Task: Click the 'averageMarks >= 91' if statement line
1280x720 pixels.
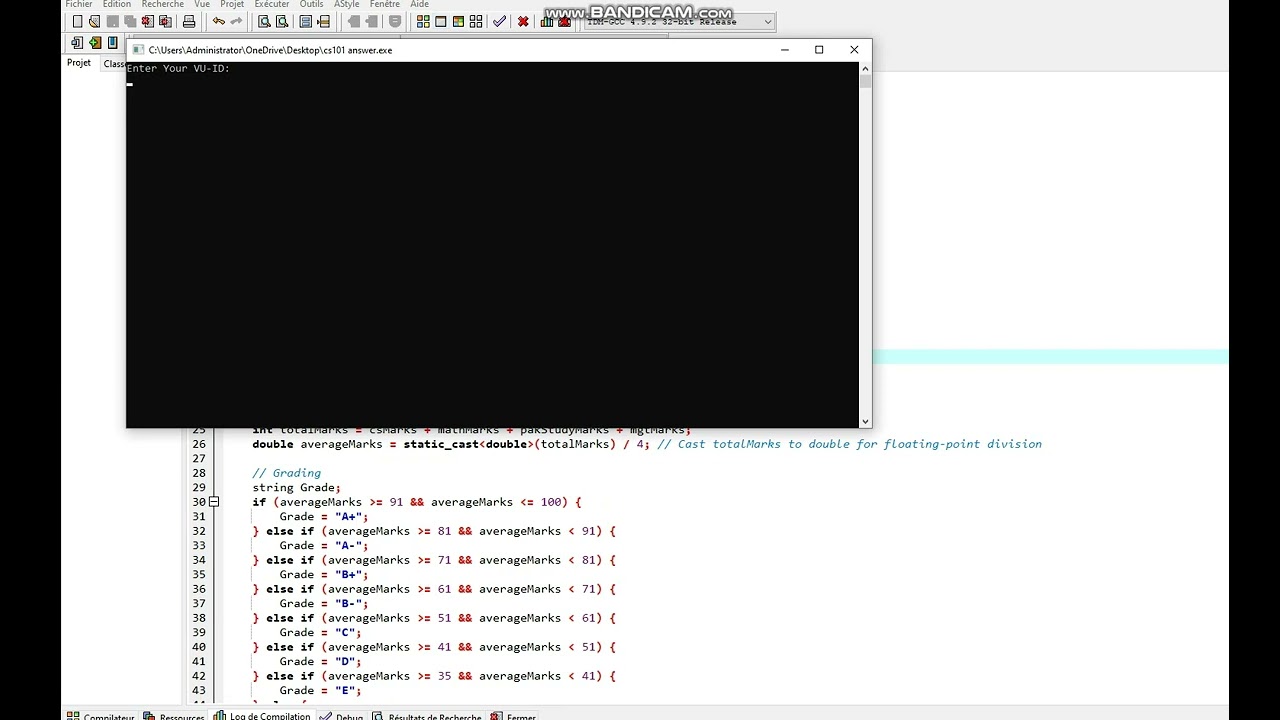Action: pos(416,502)
